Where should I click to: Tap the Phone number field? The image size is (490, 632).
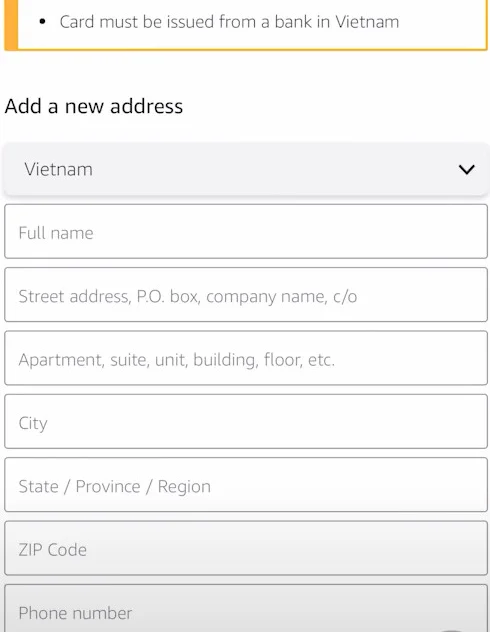(246, 609)
